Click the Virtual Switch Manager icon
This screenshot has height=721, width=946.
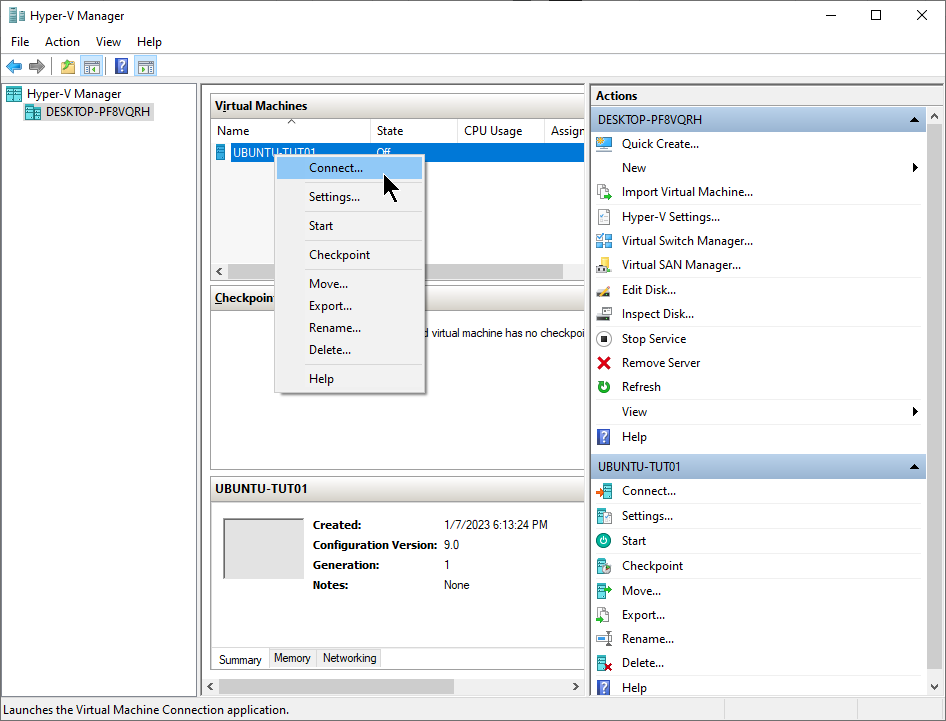[x=604, y=241]
